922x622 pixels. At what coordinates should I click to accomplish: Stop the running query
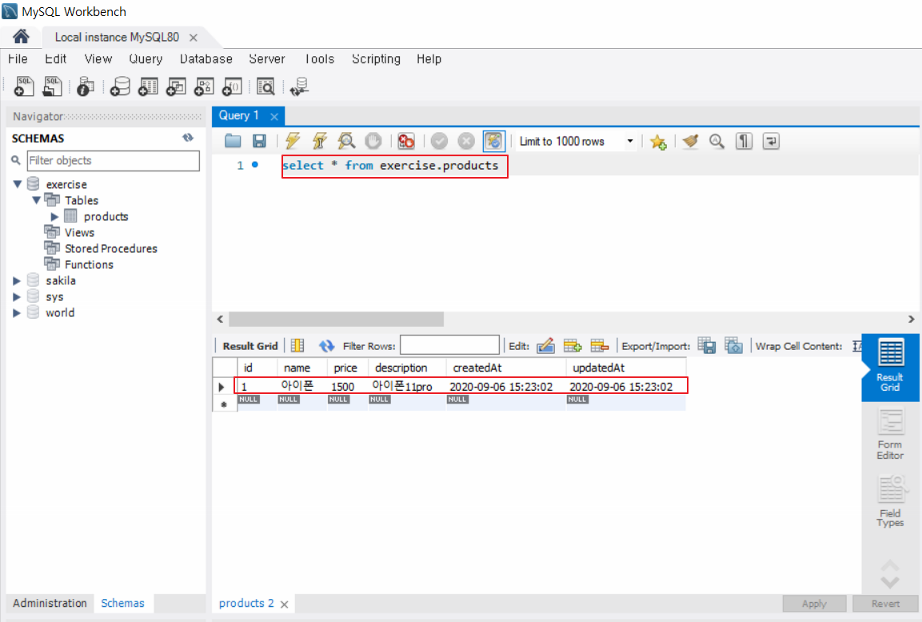pyautogui.click(x=373, y=141)
